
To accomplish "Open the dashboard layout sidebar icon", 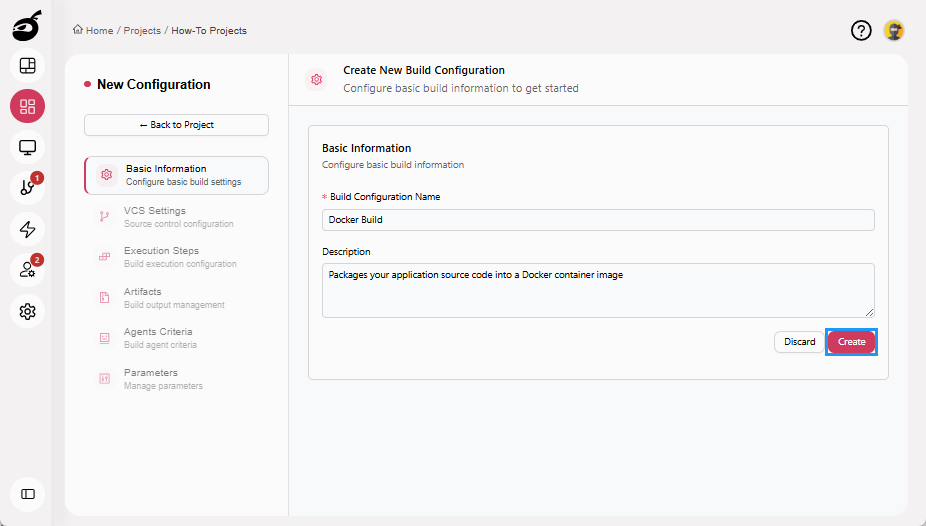I will tap(27, 66).
